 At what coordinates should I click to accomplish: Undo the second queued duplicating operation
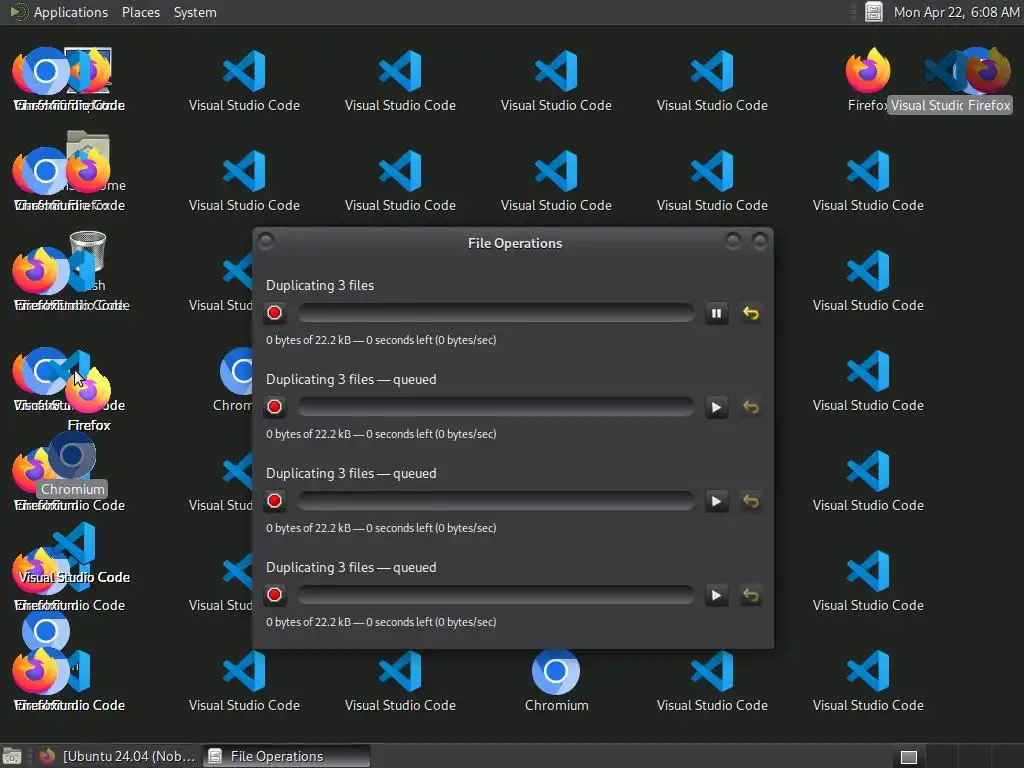tap(751, 502)
